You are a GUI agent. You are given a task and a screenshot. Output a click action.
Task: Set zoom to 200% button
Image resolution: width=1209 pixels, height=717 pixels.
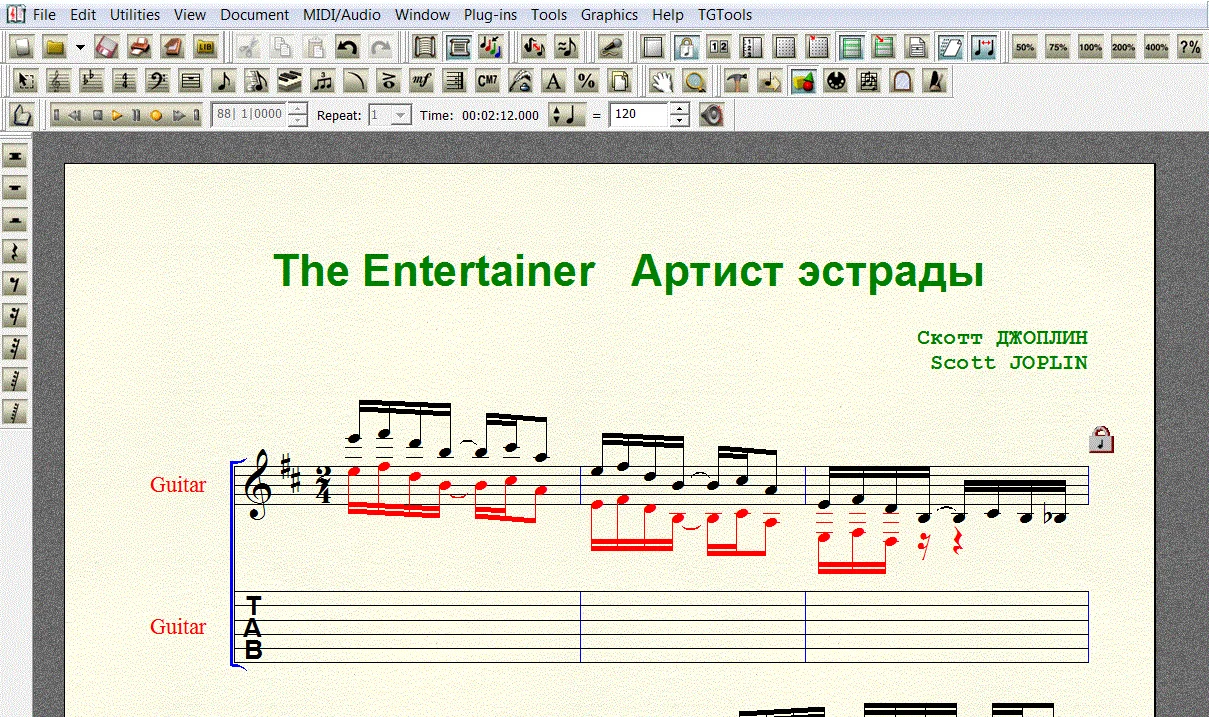click(1123, 47)
